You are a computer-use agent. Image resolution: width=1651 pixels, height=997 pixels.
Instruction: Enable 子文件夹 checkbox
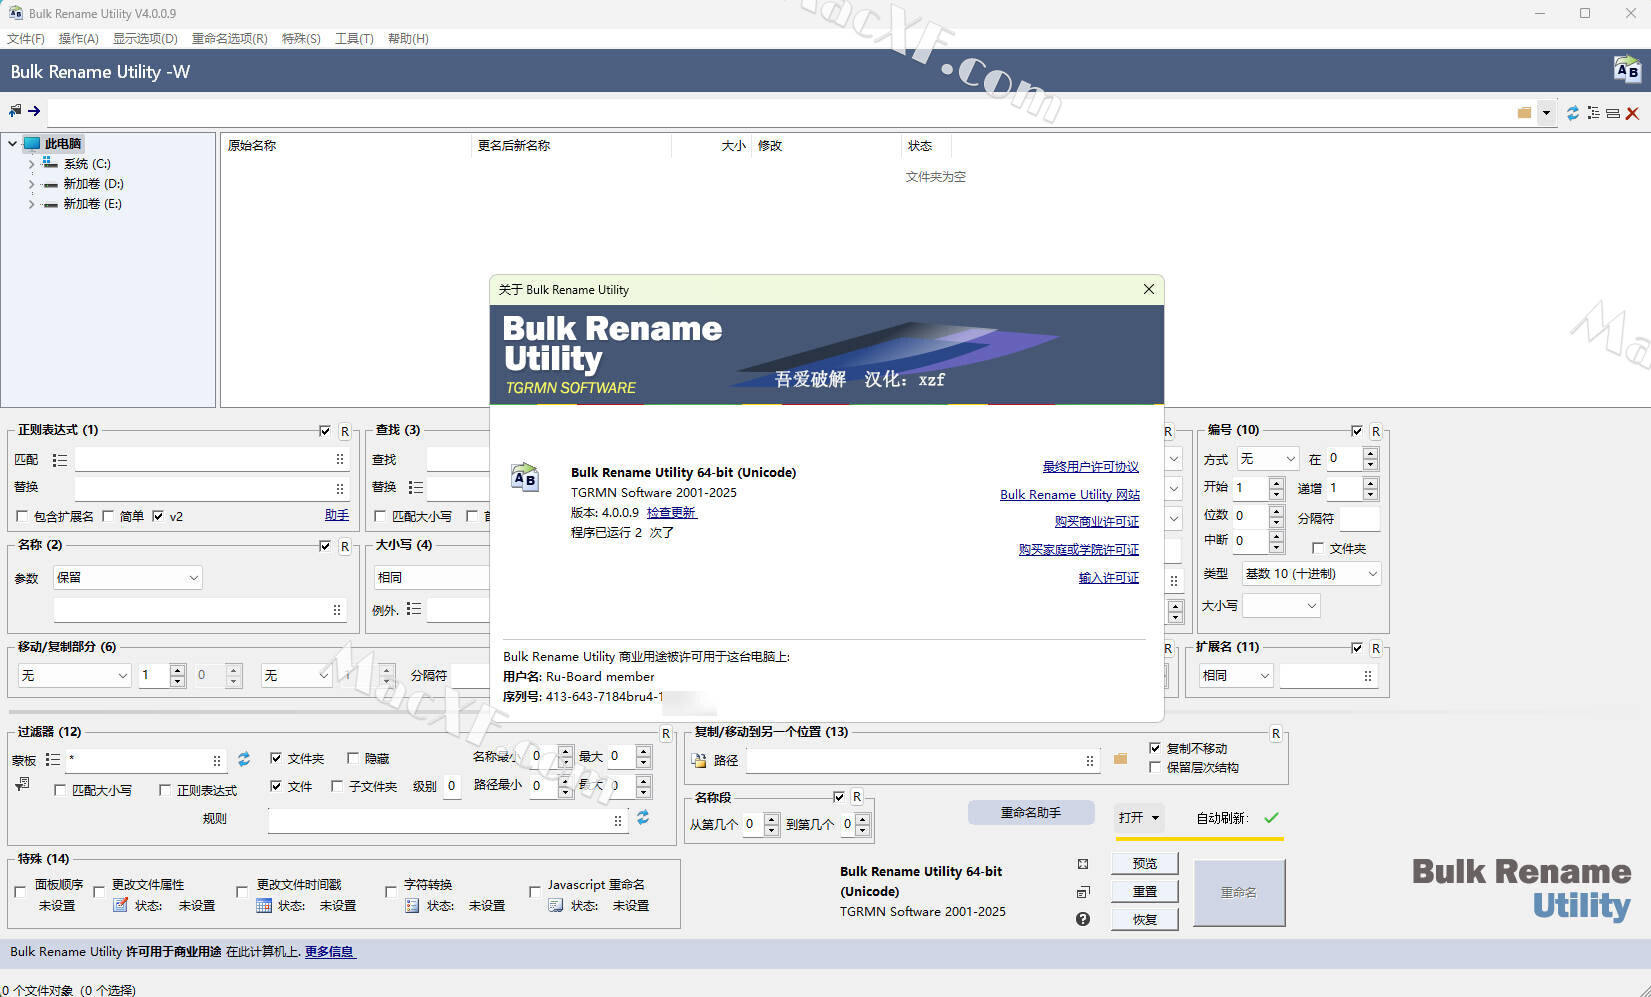337,787
